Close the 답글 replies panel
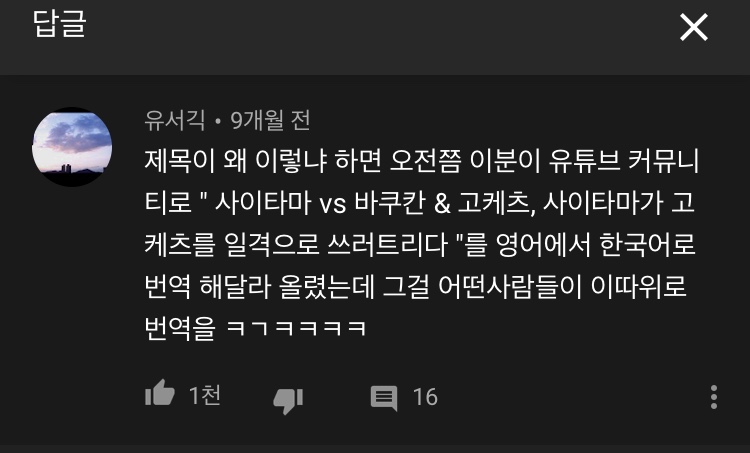The image size is (750, 453). pos(694,27)
